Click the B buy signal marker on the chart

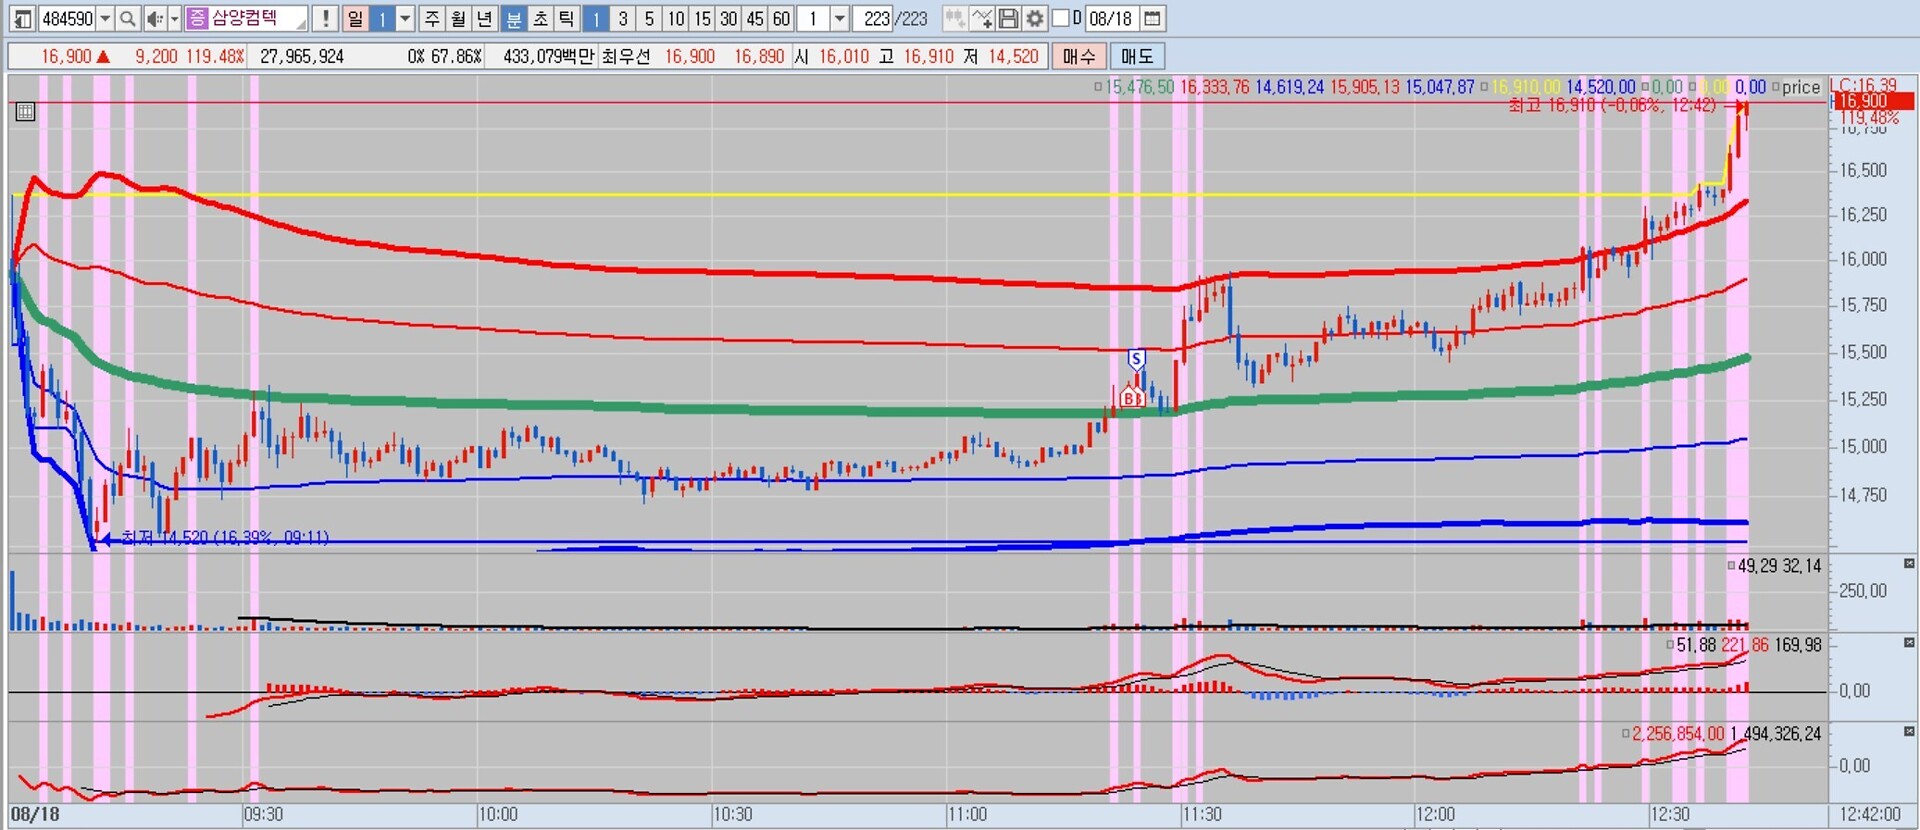pos(1131,397)
